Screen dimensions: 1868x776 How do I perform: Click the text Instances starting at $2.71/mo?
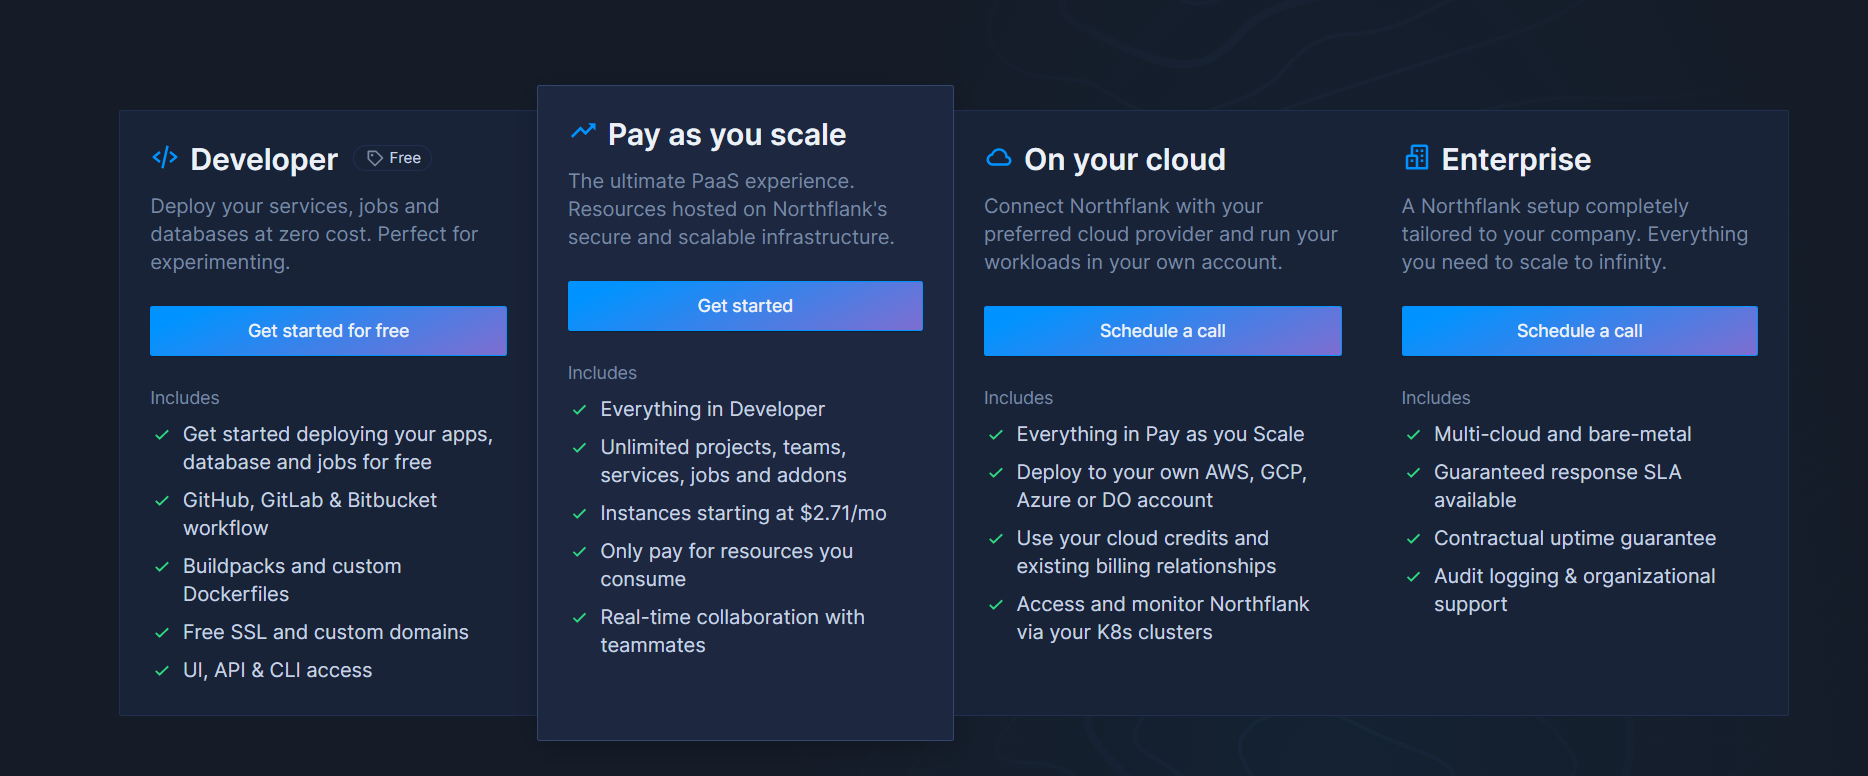tap(743, 513)
